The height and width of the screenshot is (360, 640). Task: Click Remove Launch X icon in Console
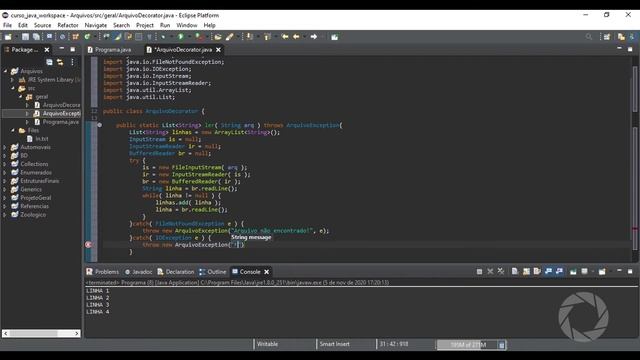[x=490, y=271]
